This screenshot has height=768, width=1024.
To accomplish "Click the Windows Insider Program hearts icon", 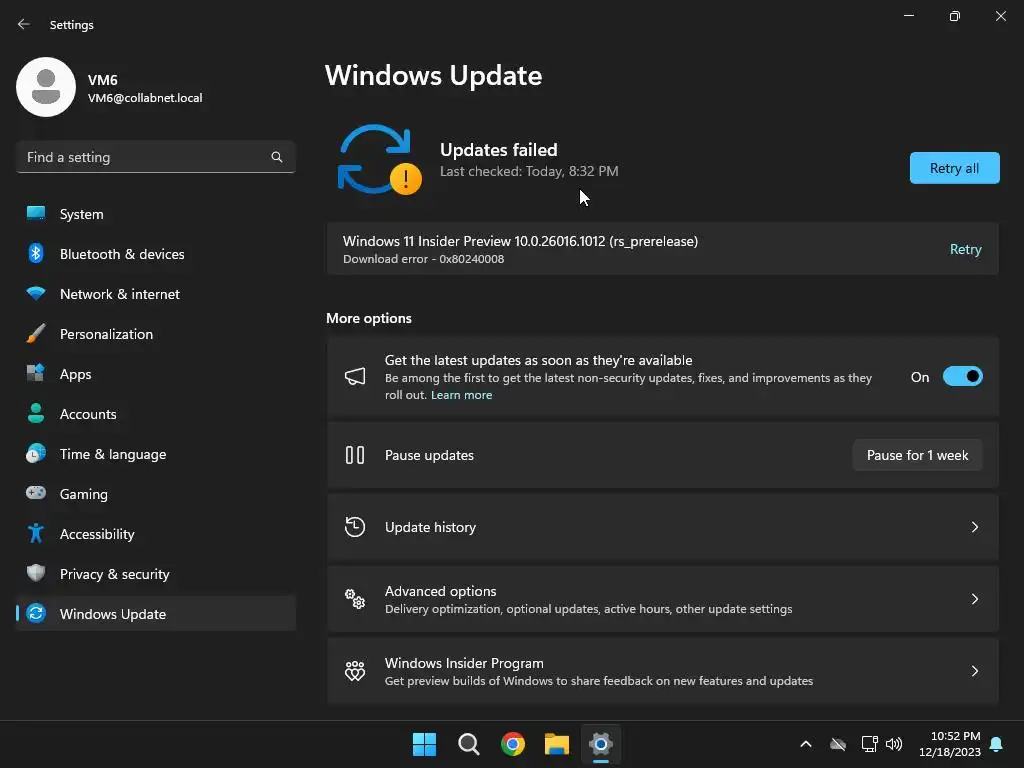I will tap(355, 671).
